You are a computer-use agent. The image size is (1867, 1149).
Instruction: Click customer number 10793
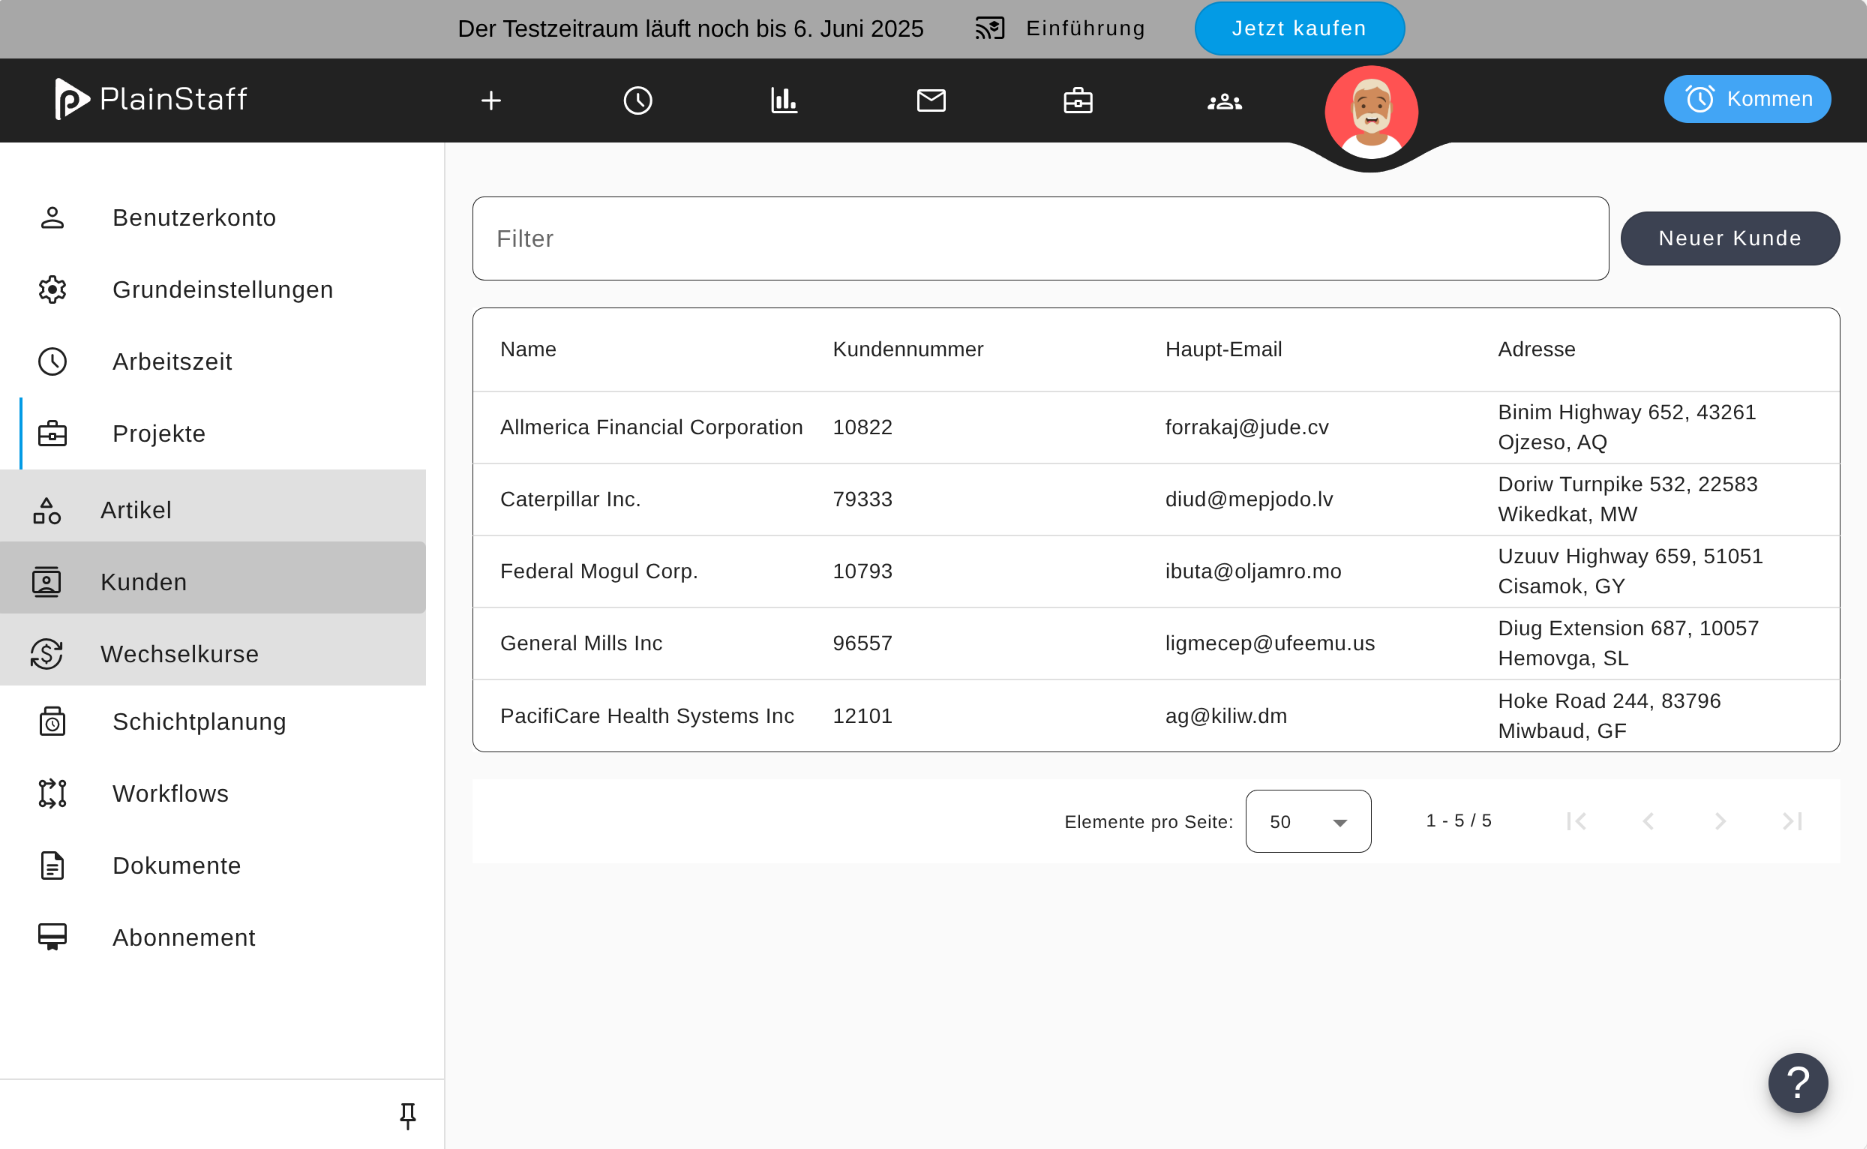[862, 571]
